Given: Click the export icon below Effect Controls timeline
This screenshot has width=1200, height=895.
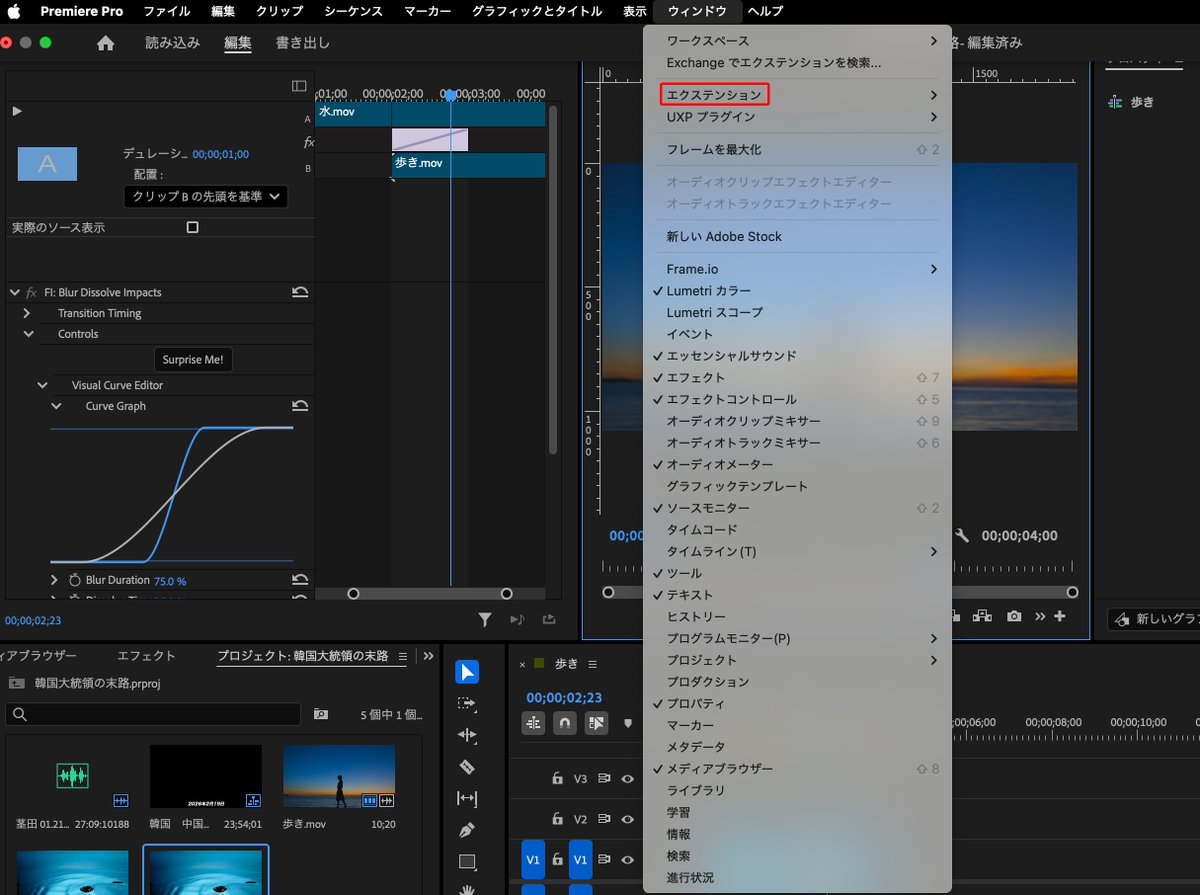Looking at the screenshot, I should pyautogui.click(x=549, y=620).
